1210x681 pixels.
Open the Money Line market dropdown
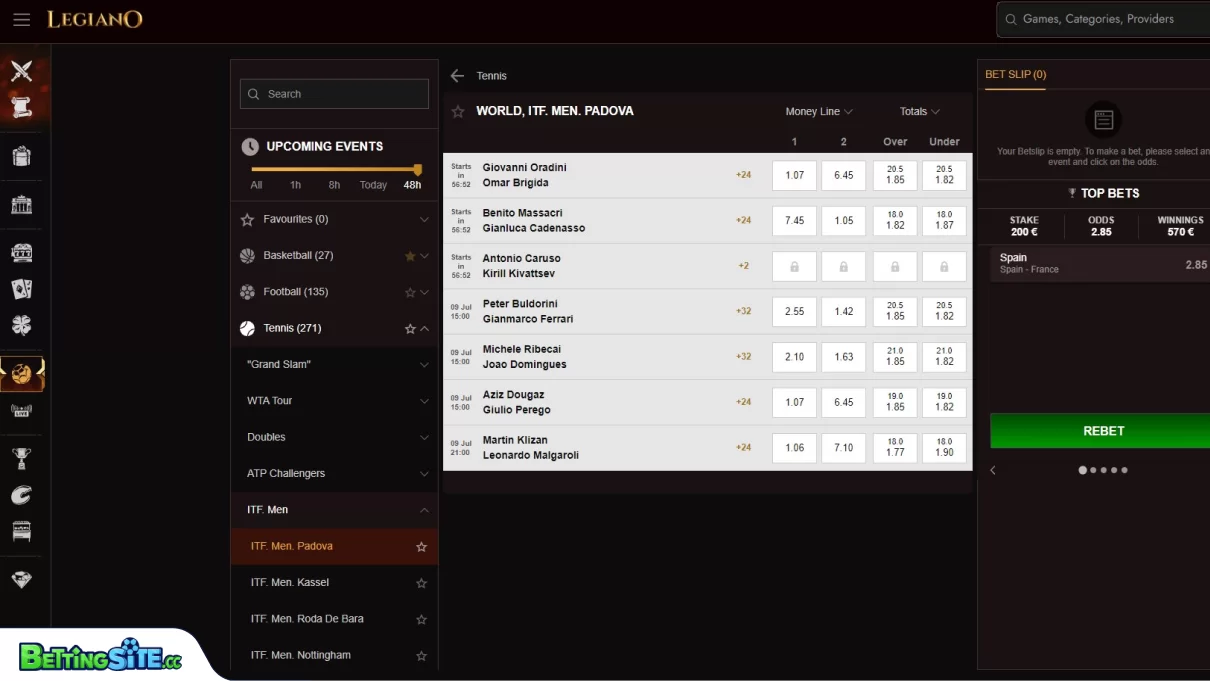pyautogui.click(x=819, y=112)
